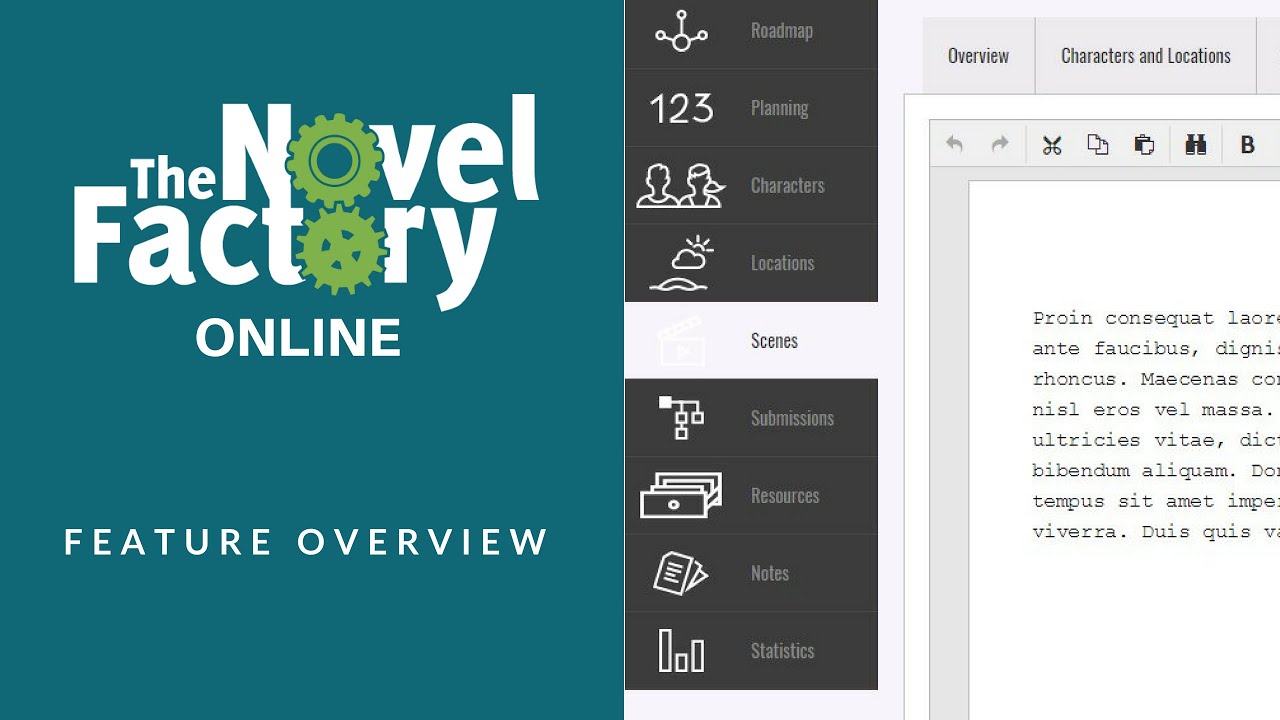Paste using the clipboard icon
Screen dimensions: 1280x720
1144,145
